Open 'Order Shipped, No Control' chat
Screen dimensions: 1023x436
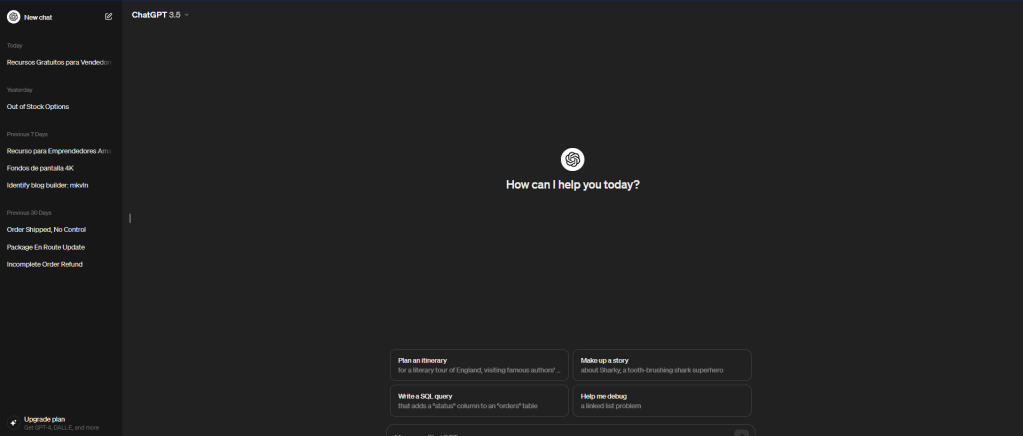(x=46, y=229)
